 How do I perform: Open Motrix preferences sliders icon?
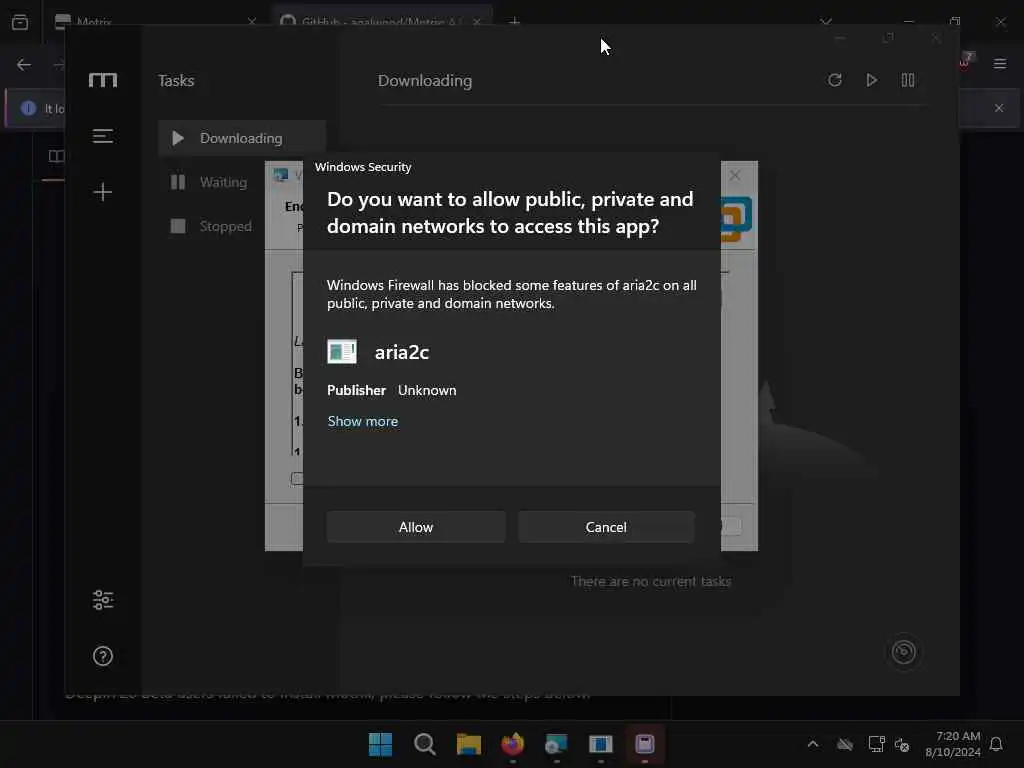pyautogui.click(x=103, y=600)
